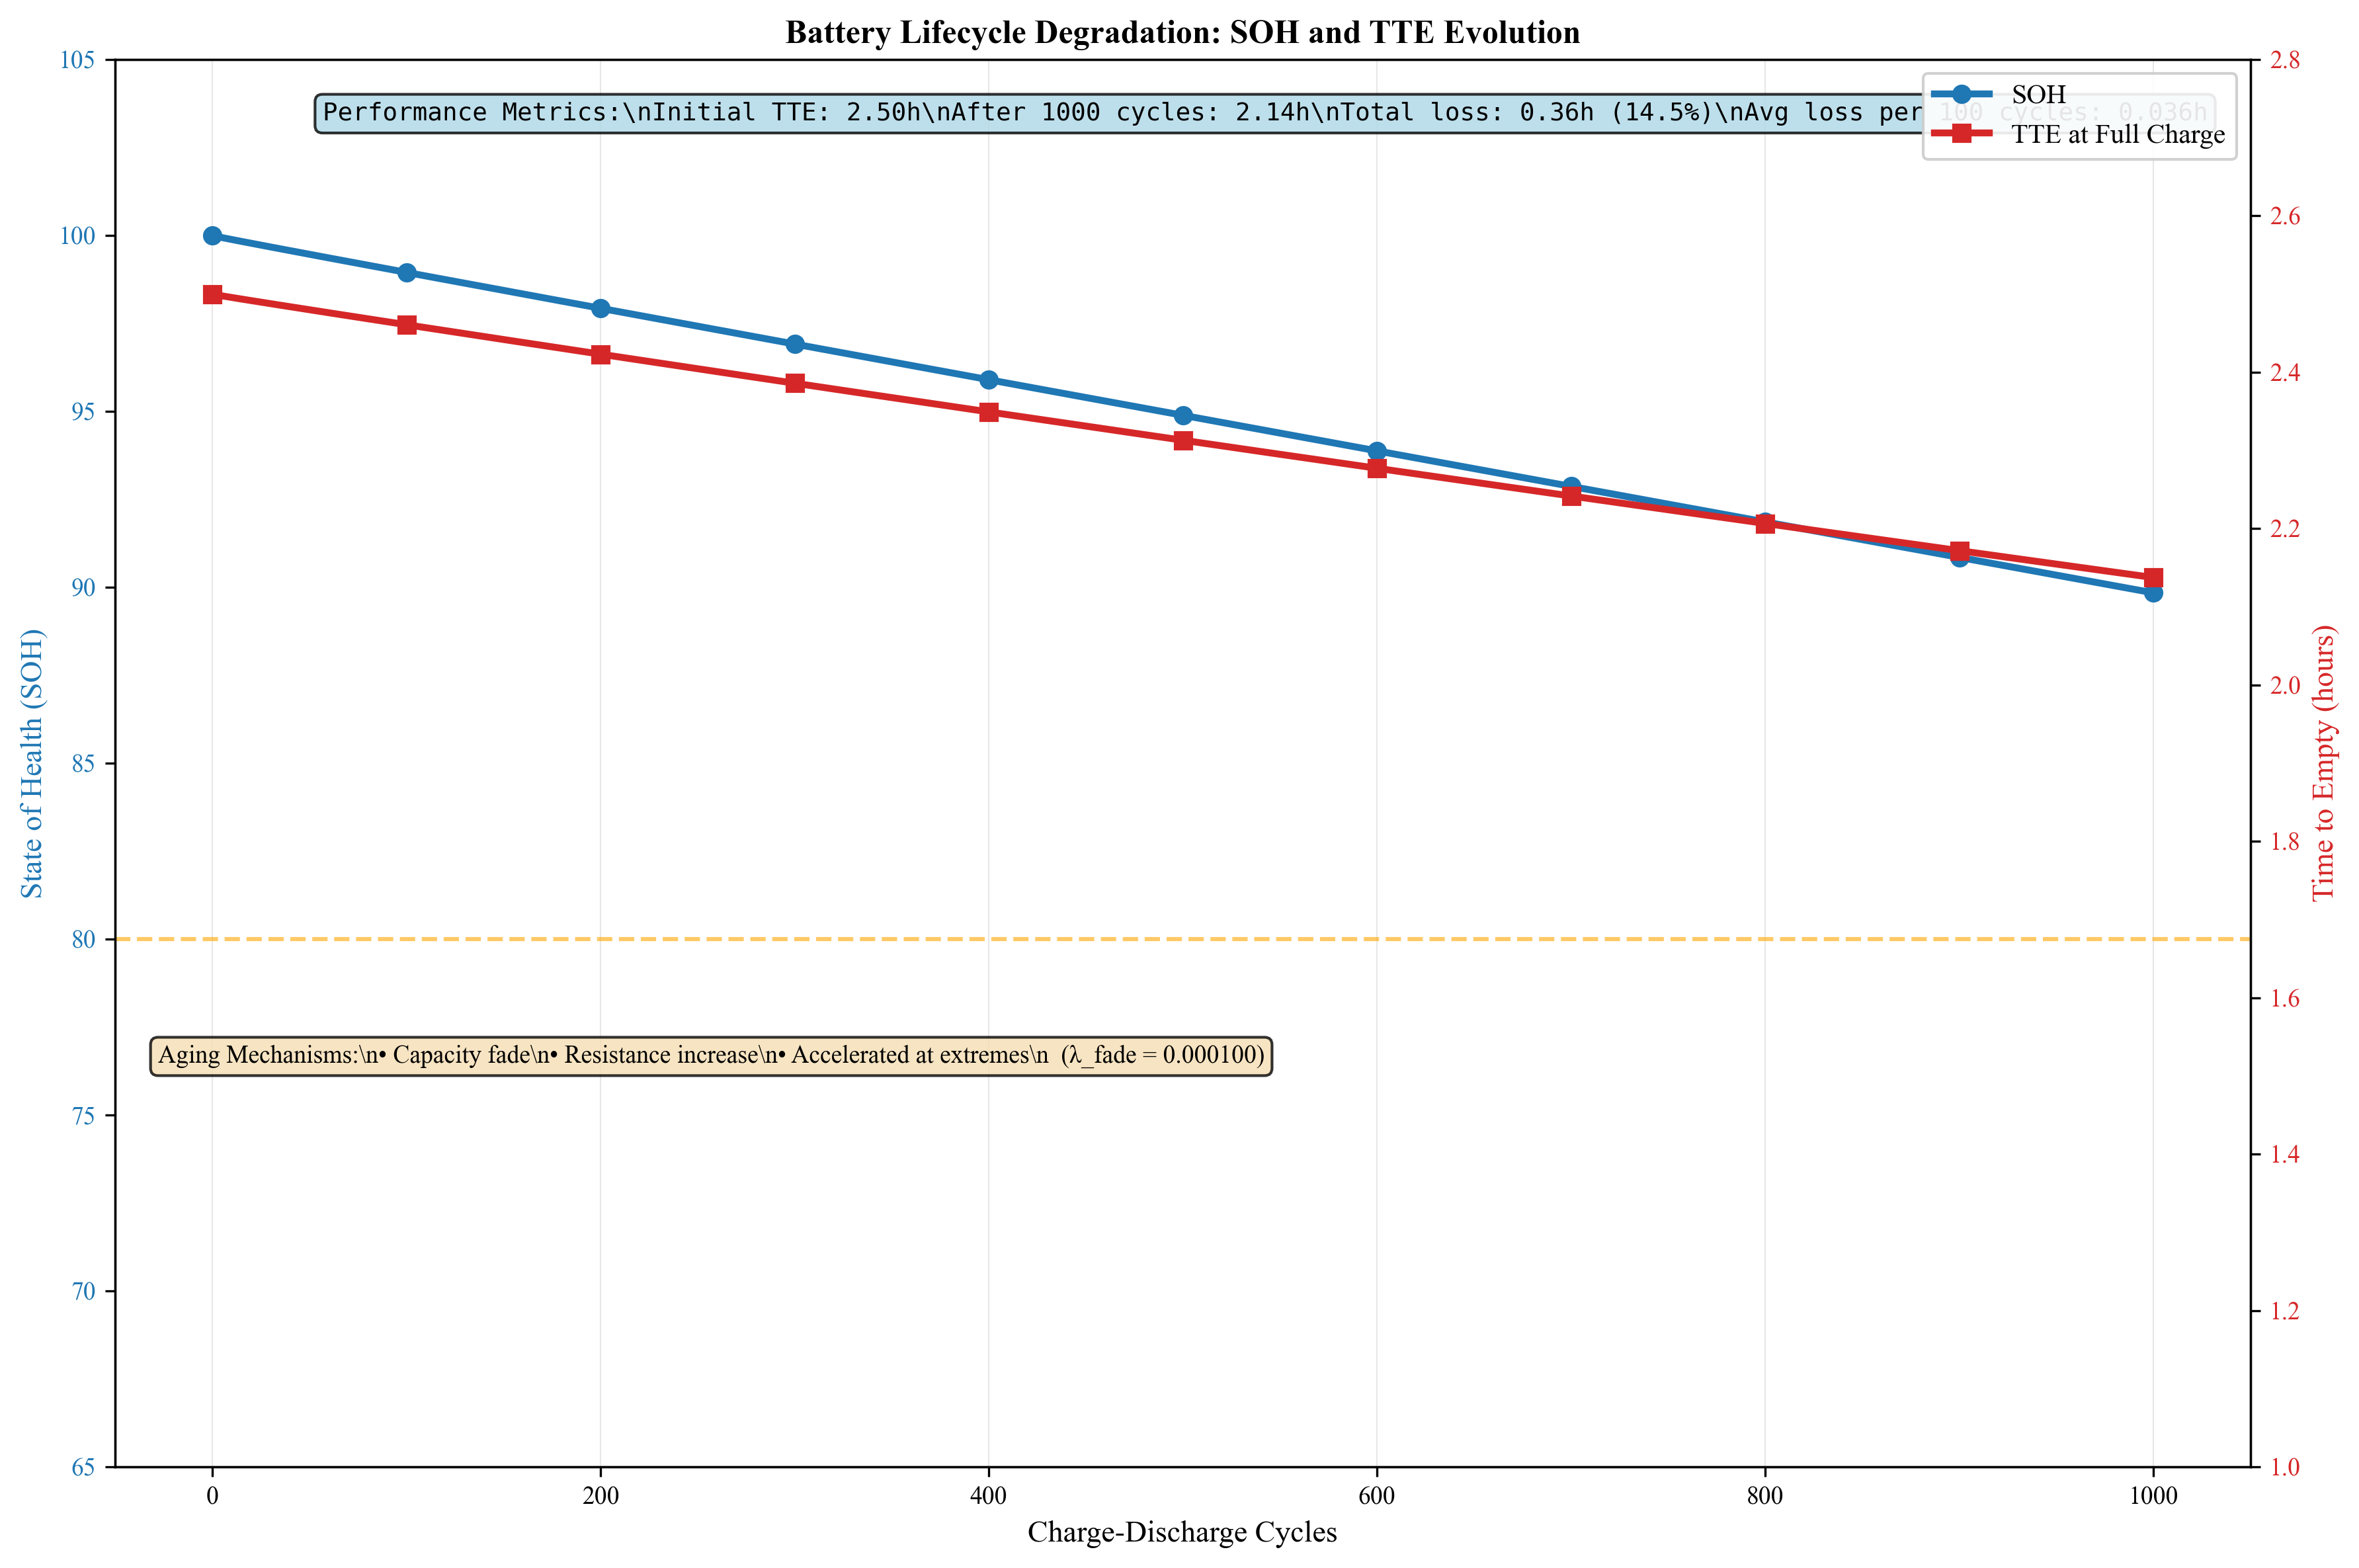Click the red TTE marker at 600 cycles
This screenshot has height=1568, width=2359.
[1377, 468]
